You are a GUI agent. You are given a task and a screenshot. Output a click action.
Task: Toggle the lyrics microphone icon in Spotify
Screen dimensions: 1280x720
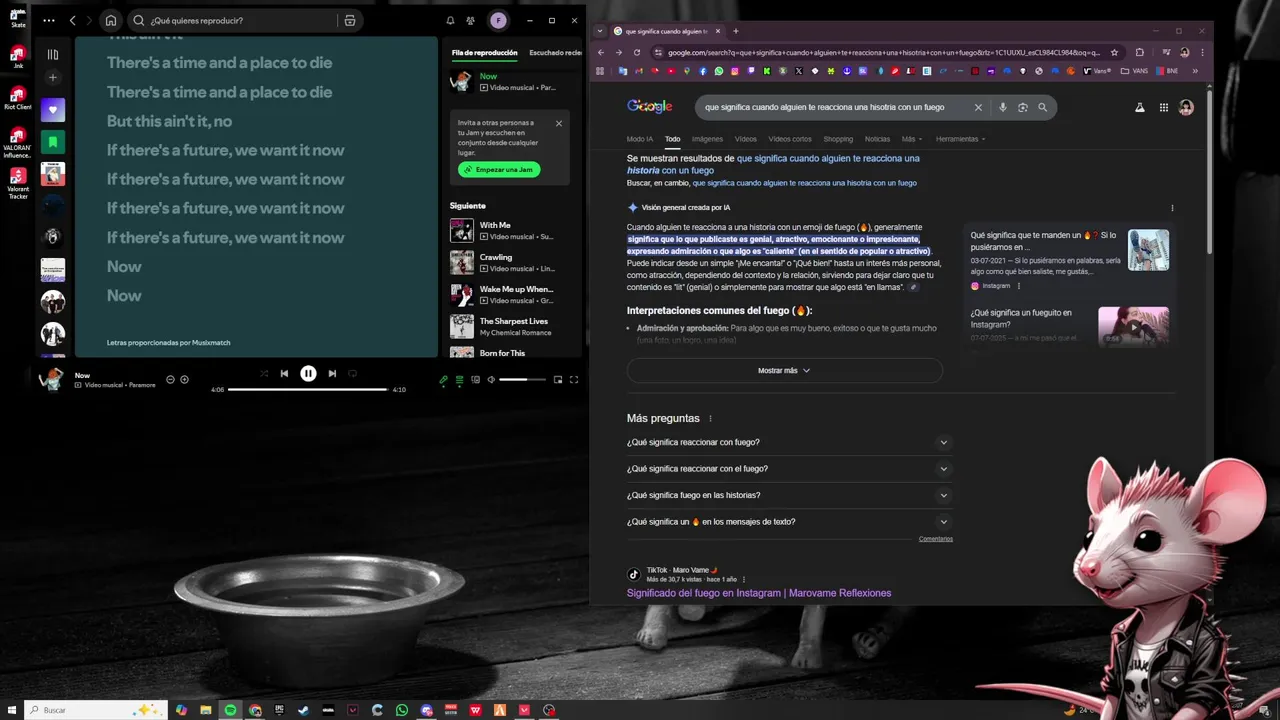(x=444, y=380)
